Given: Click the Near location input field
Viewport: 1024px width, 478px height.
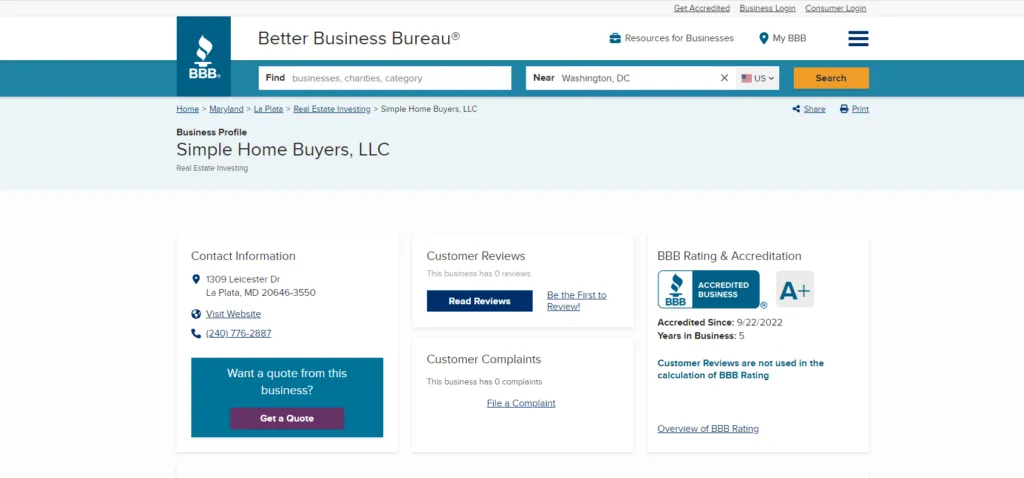Looking at the screenshot, I should coord(635,78).
